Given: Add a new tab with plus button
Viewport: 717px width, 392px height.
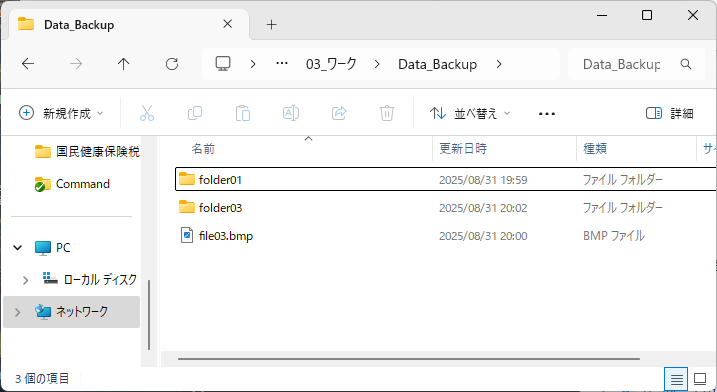Looking at the screenshot, I should pyautogui.click(x=272, y=25).
